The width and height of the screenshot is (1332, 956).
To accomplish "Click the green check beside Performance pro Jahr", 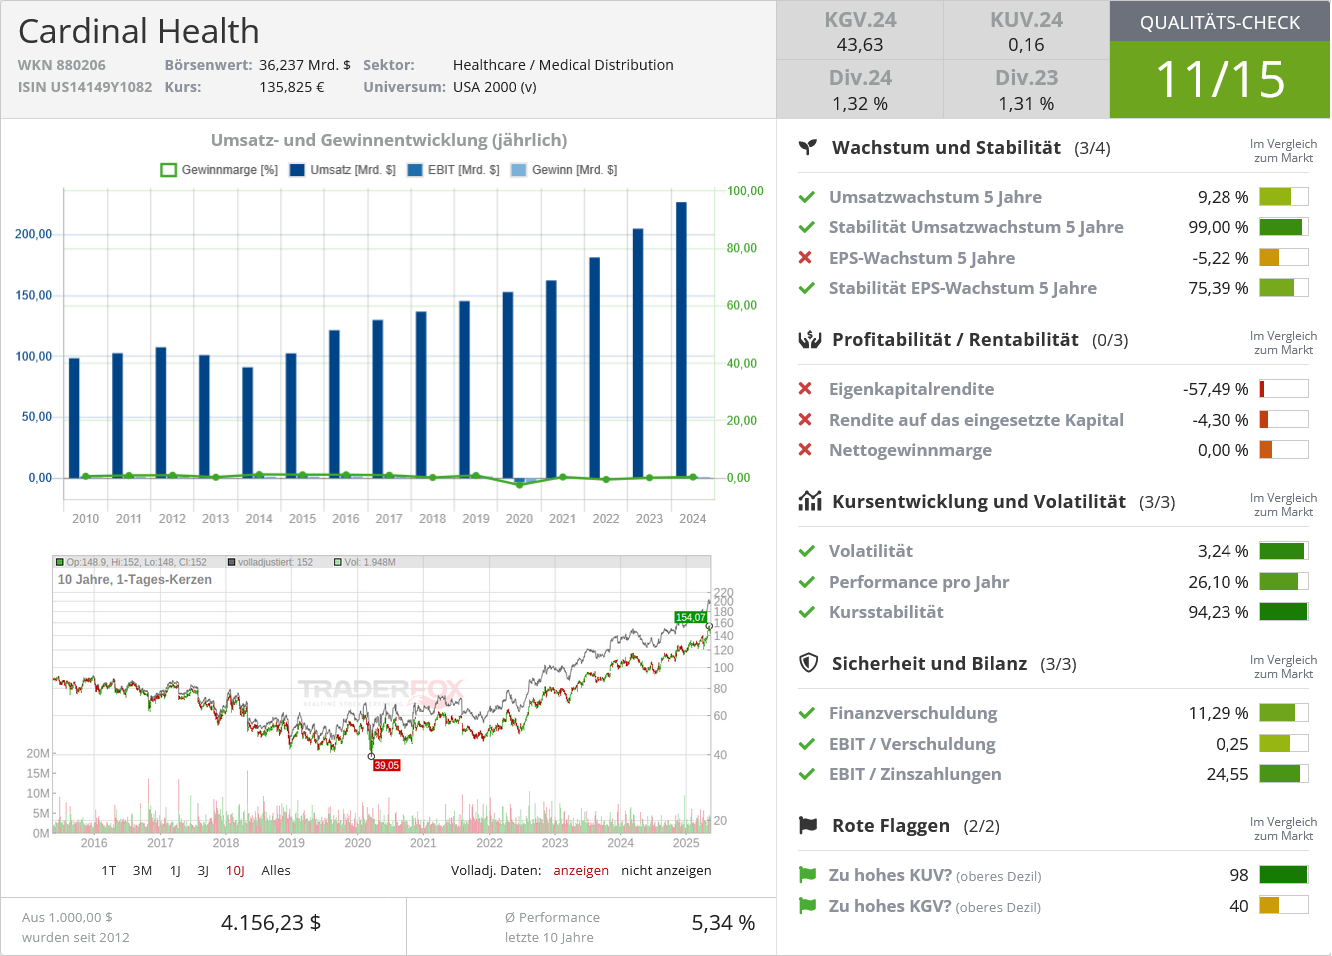I will [806, 582].
